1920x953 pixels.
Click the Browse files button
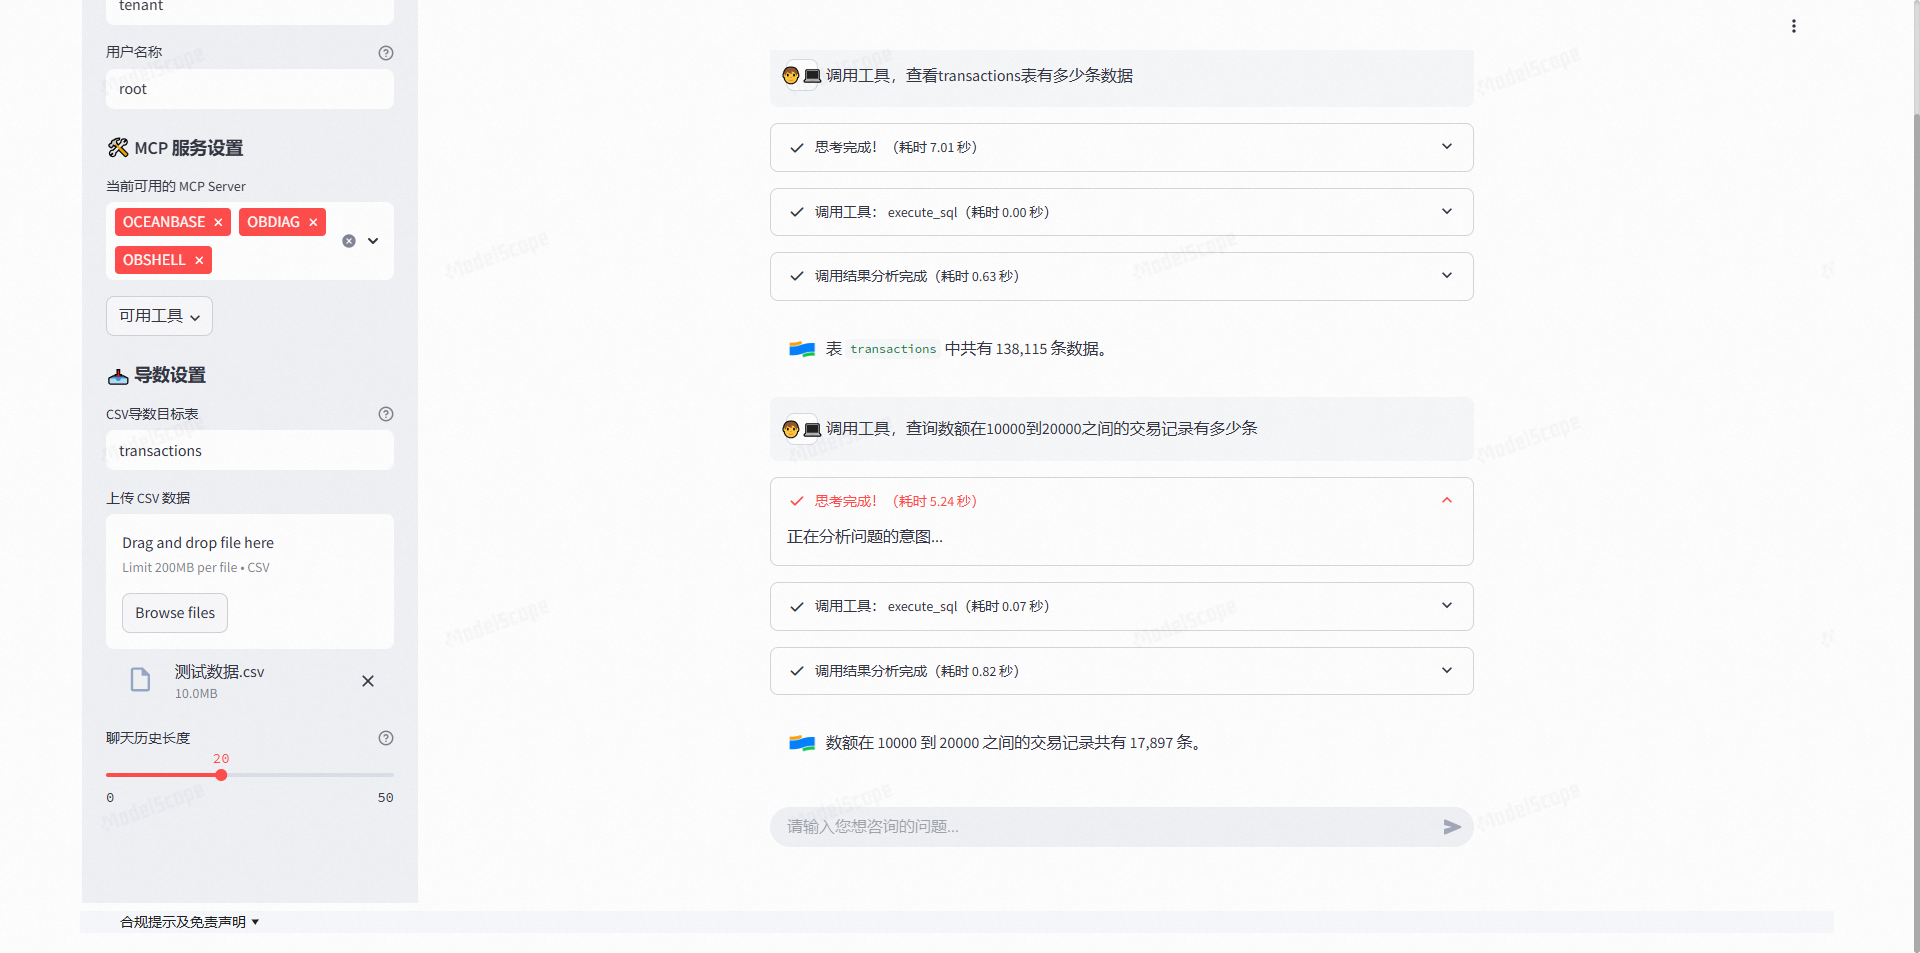tap(174, 612)
